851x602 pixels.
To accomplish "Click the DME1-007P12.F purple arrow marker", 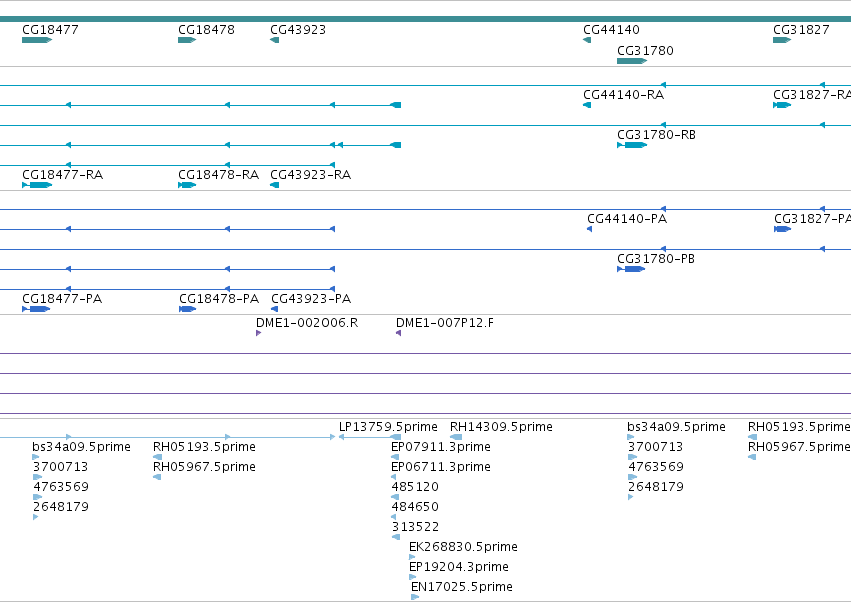I will (398, 333).
